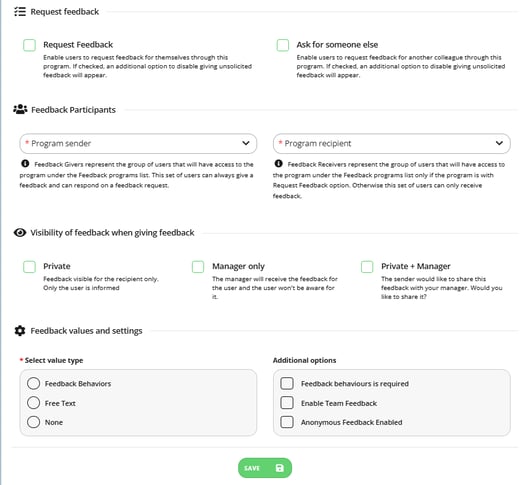The height and width of the screenshot is (485, 529).
Task: Click the info icon under Program sender
Action: [25, 164]
